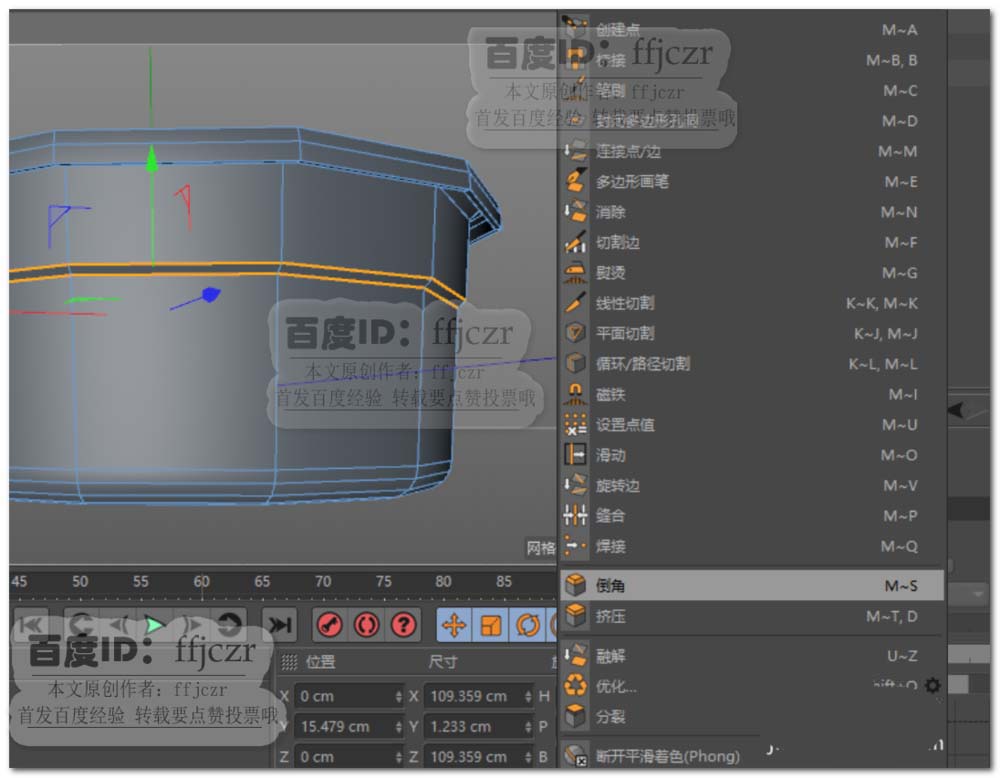This screenshot has height=778, width=1000.
Task: Toggle the scale keying square icon
Action: [x=490, y=626]
